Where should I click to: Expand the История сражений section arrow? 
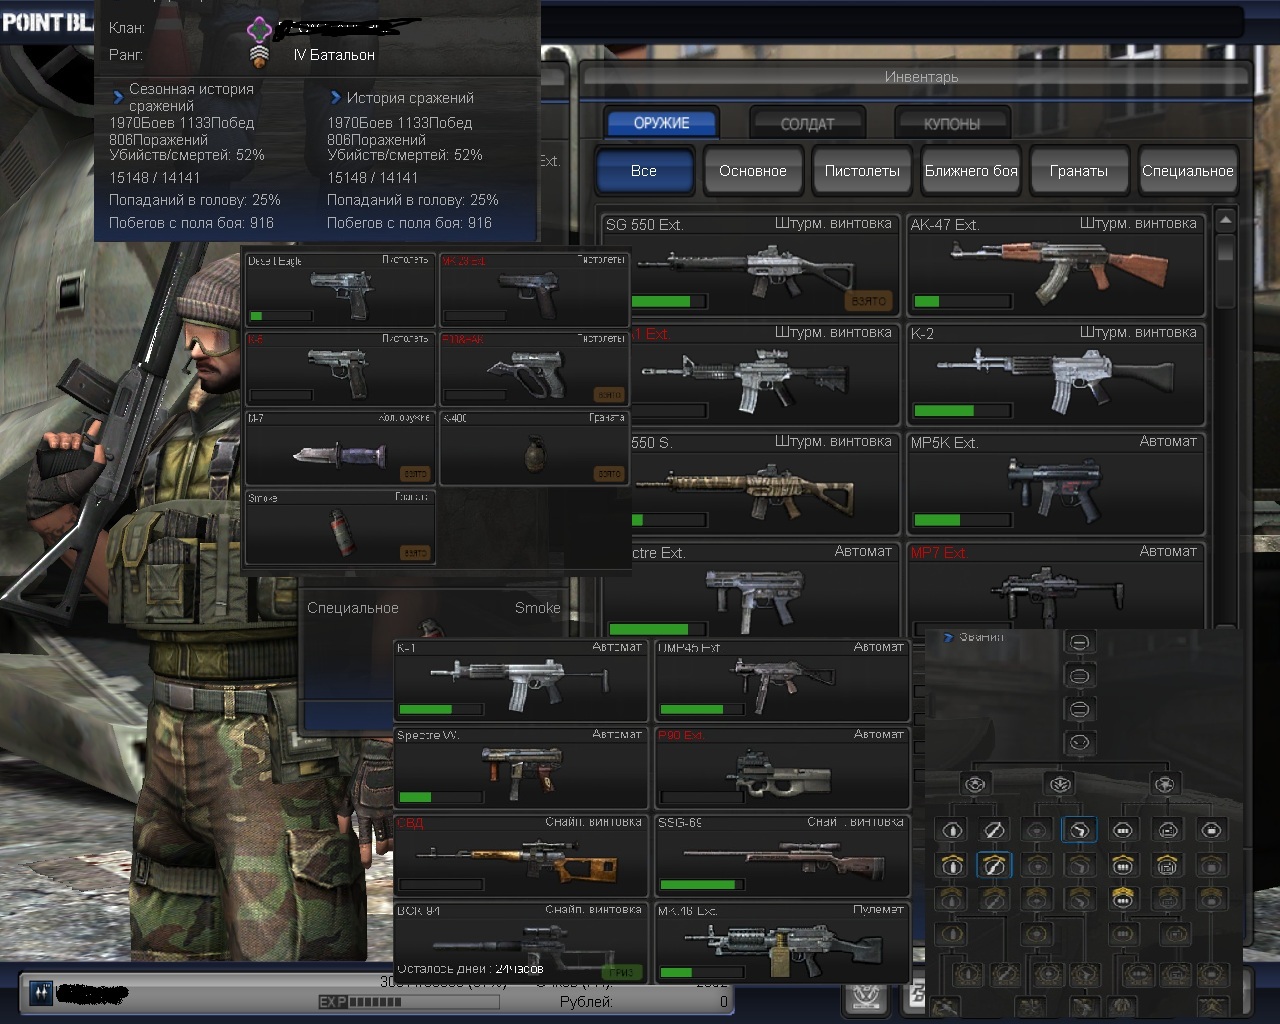point(335,98)
